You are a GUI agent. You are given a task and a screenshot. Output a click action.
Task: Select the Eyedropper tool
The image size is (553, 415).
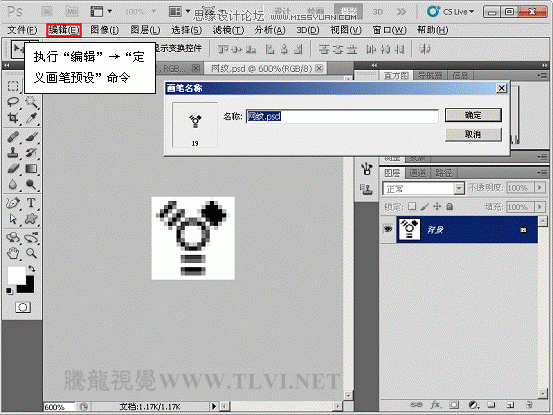pos(31,118)
